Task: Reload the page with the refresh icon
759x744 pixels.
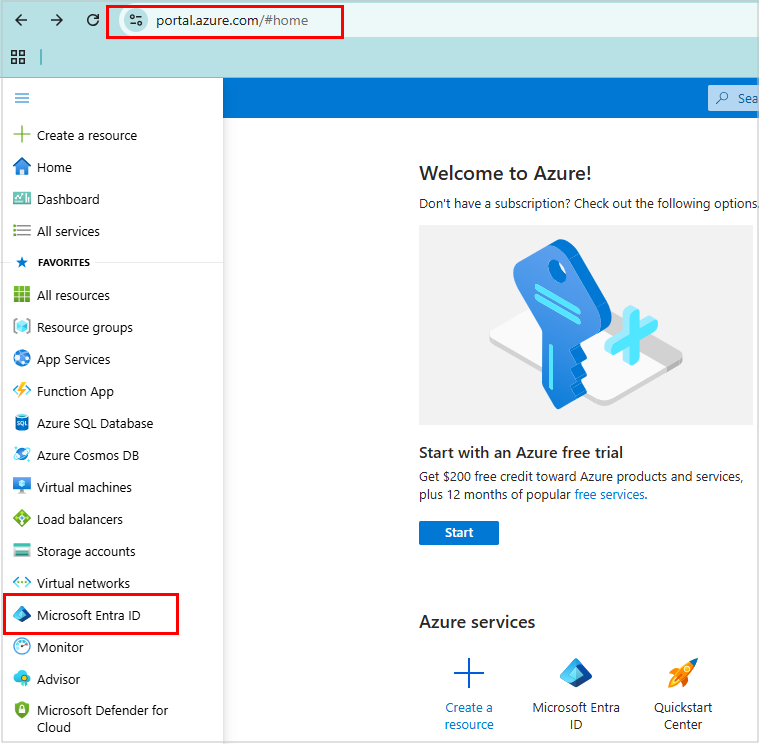Action: [x=92, y=20]
